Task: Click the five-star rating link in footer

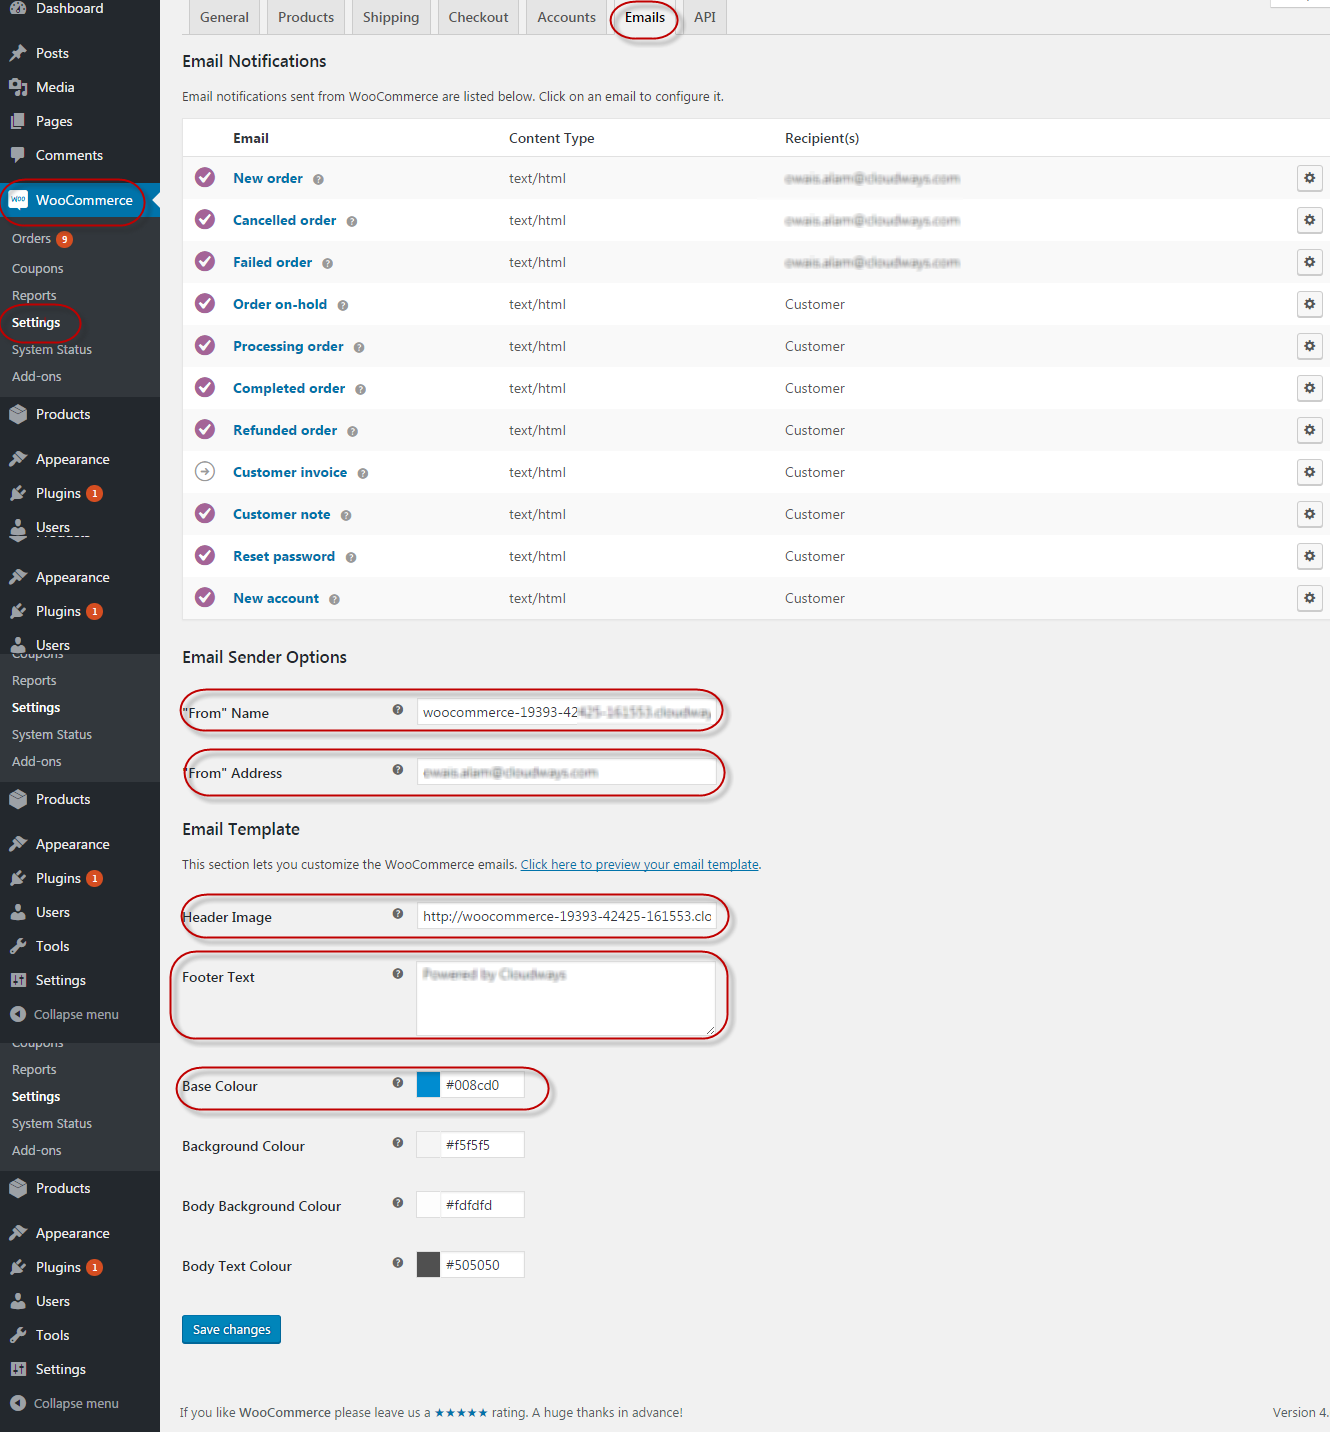Action: [461, 1412]
